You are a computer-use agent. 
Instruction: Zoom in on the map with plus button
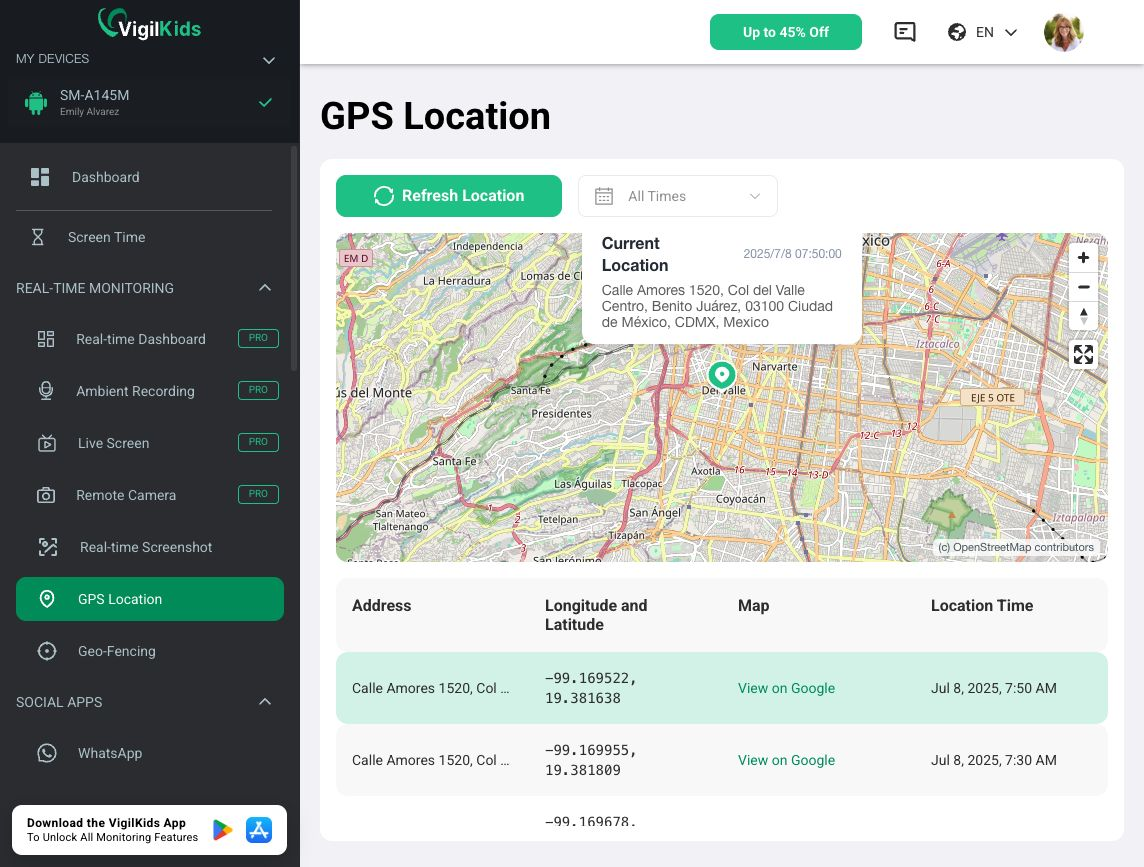coord(1083,258)
